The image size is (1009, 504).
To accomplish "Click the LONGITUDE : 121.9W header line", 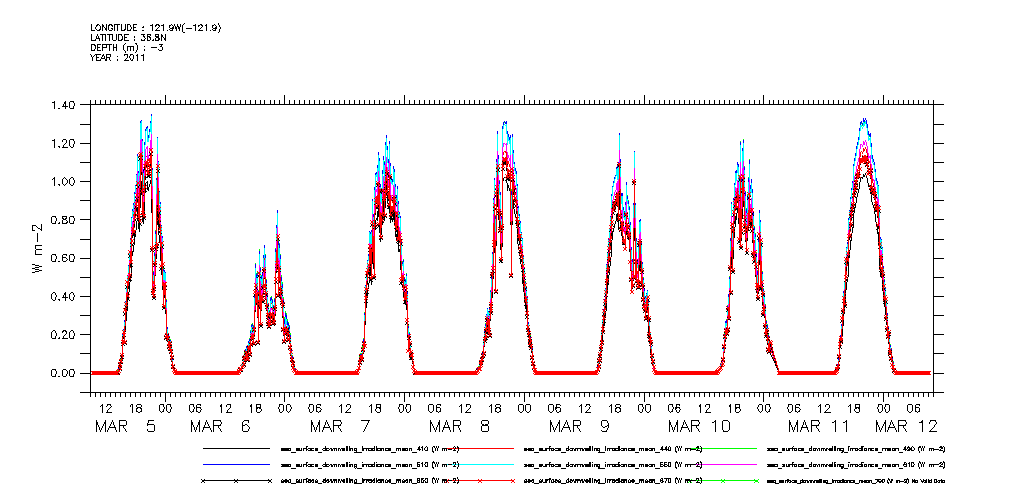I will pos(157,27).
